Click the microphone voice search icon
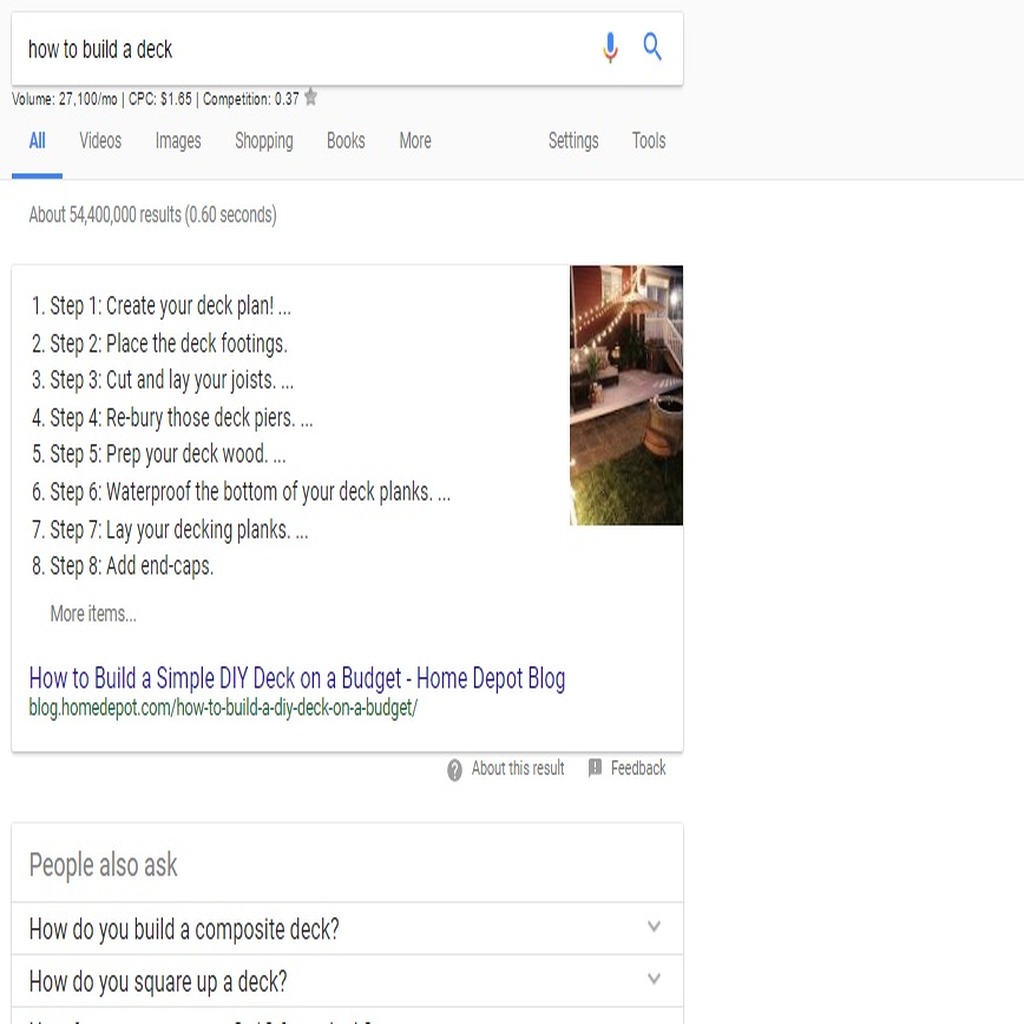 (x=610, y=48)
